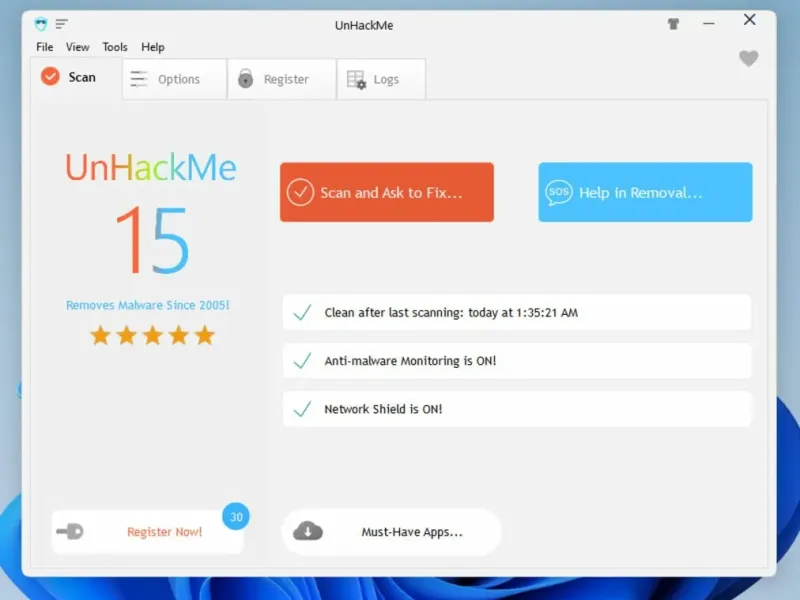Click the checkmark beside Clean after last scanning
800x600 pixels.
pos(303,312)
